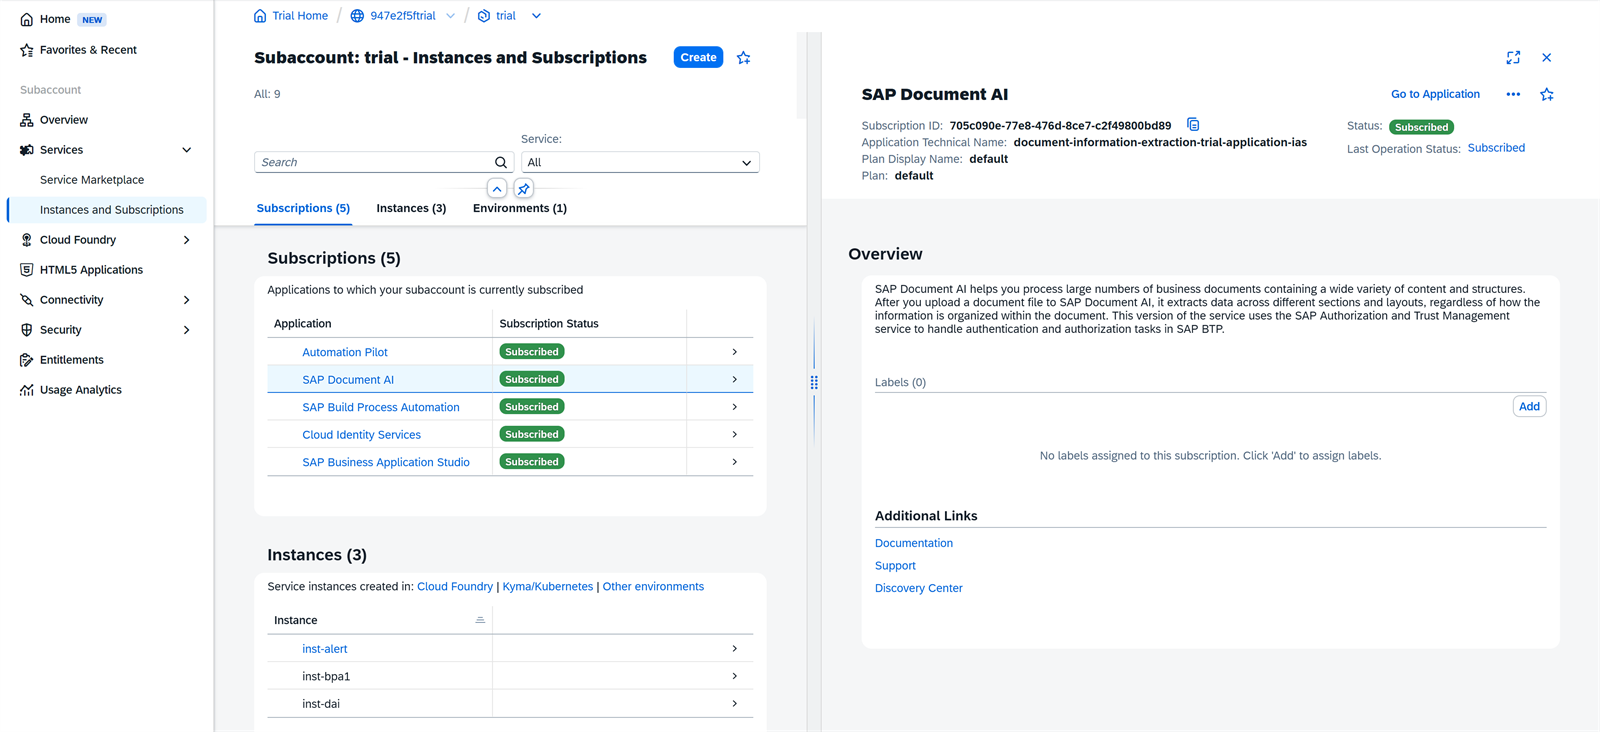Open SAP Build Process Automation subscription
The height and width of the screenshot is (732, 1600).
tap(381, 407)
